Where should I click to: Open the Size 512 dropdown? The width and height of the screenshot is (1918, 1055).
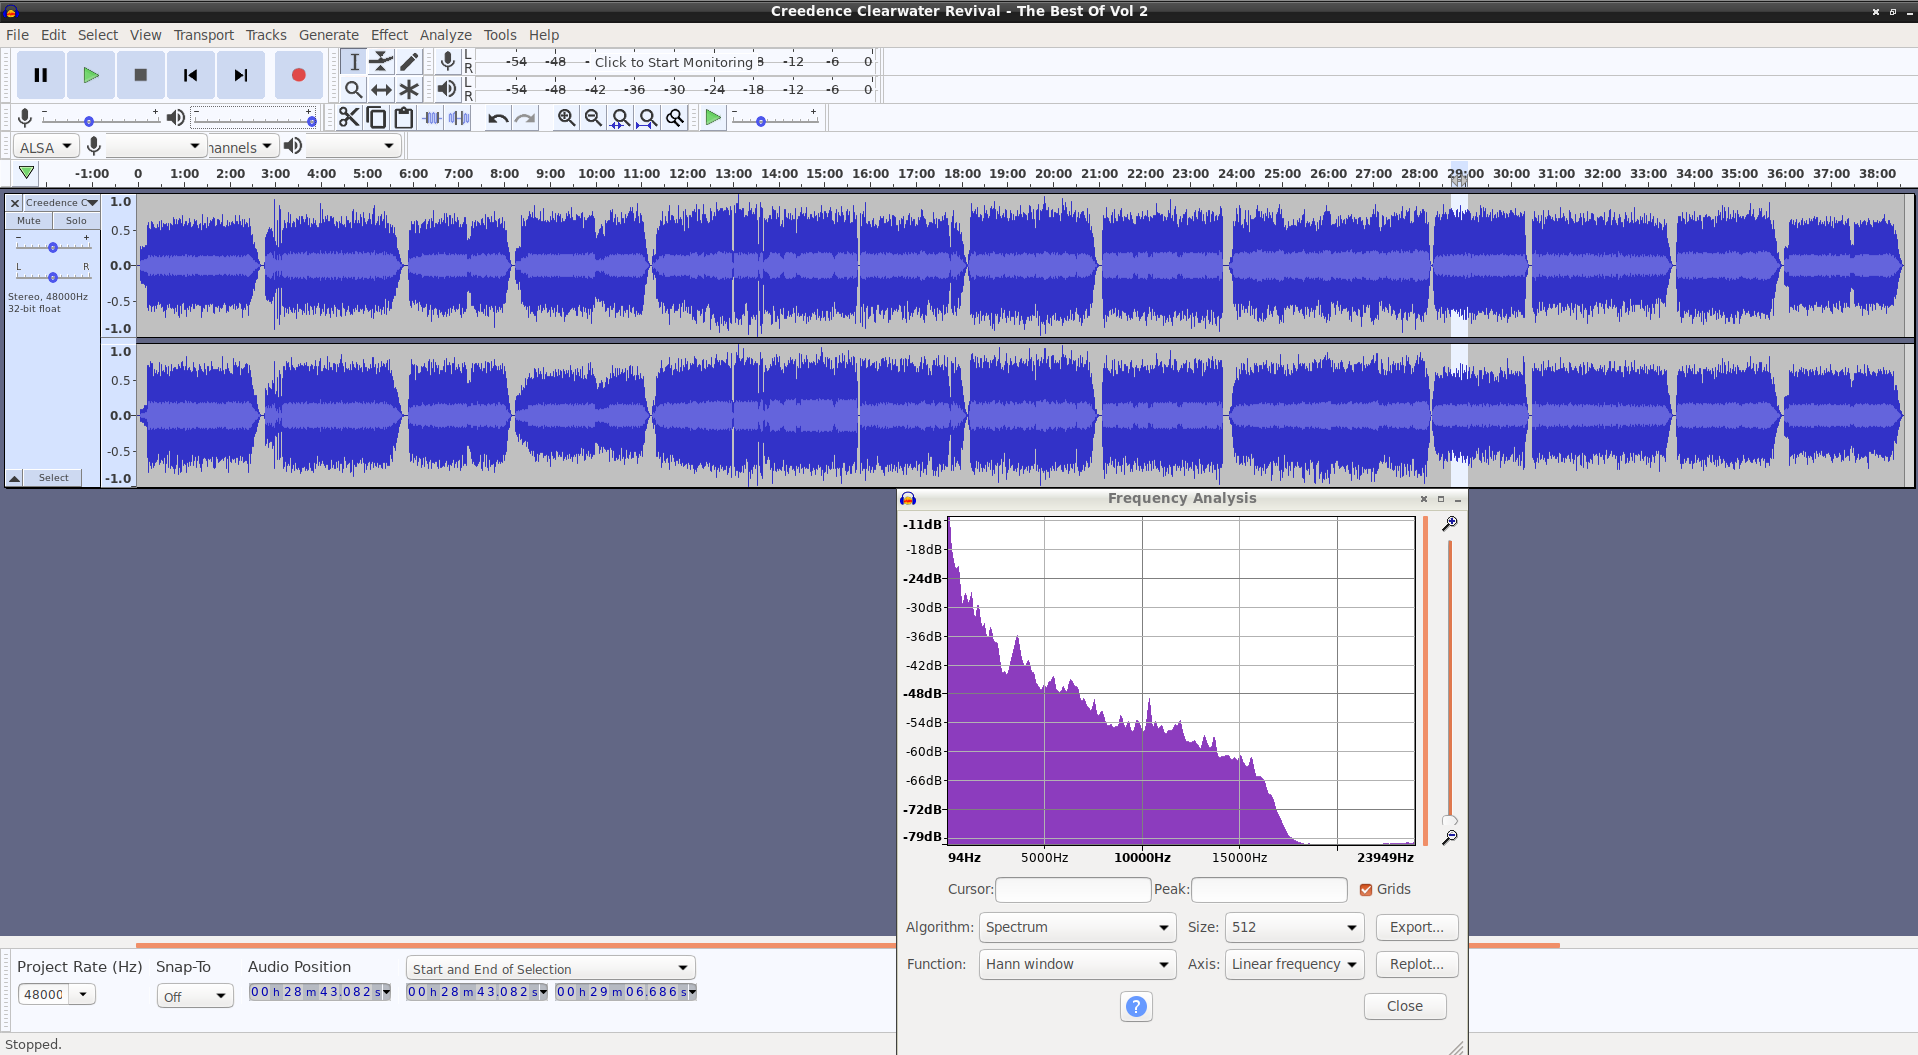tap(1294, 927)
